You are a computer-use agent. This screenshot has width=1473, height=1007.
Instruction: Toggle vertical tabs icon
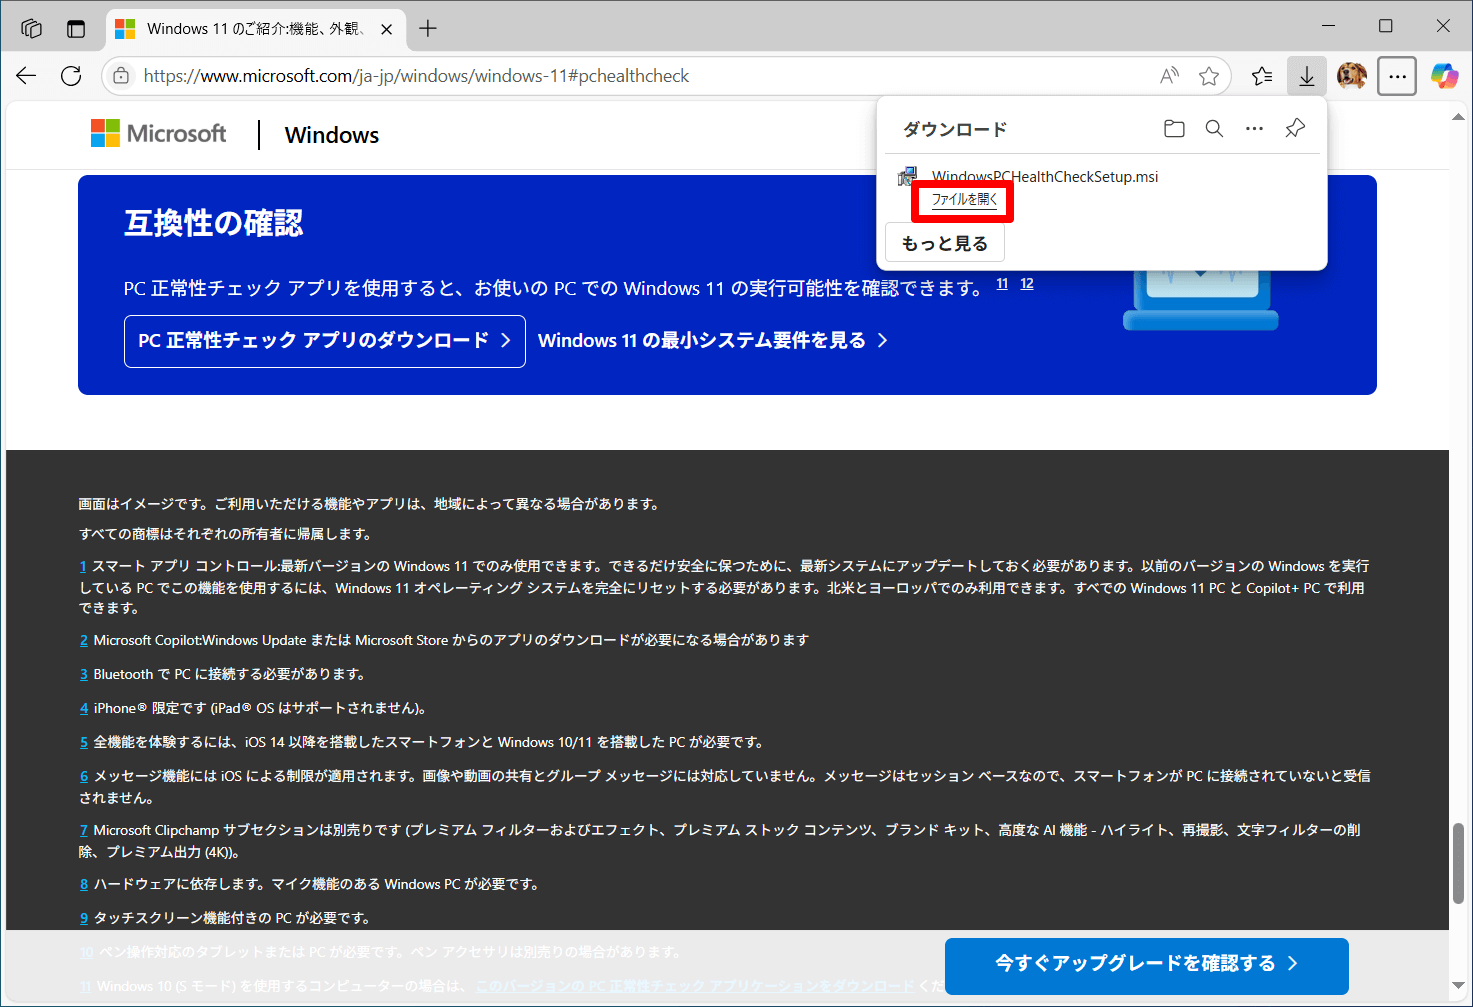[76, 28]
